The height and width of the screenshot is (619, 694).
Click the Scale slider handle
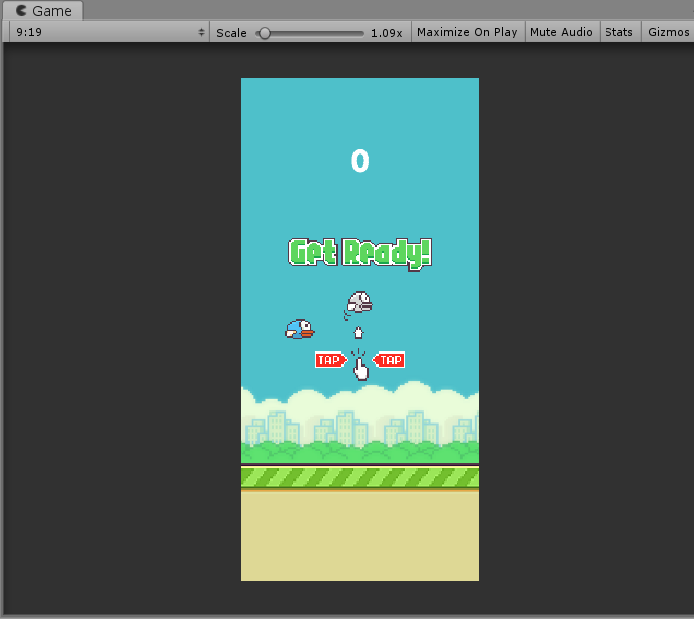tap(265, 33)
